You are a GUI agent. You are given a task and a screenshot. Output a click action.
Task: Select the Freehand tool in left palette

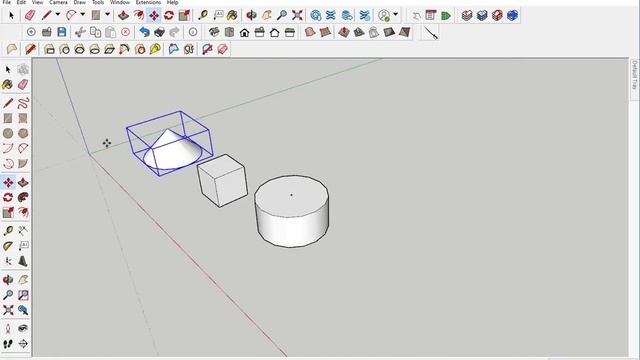click(23, 102)
